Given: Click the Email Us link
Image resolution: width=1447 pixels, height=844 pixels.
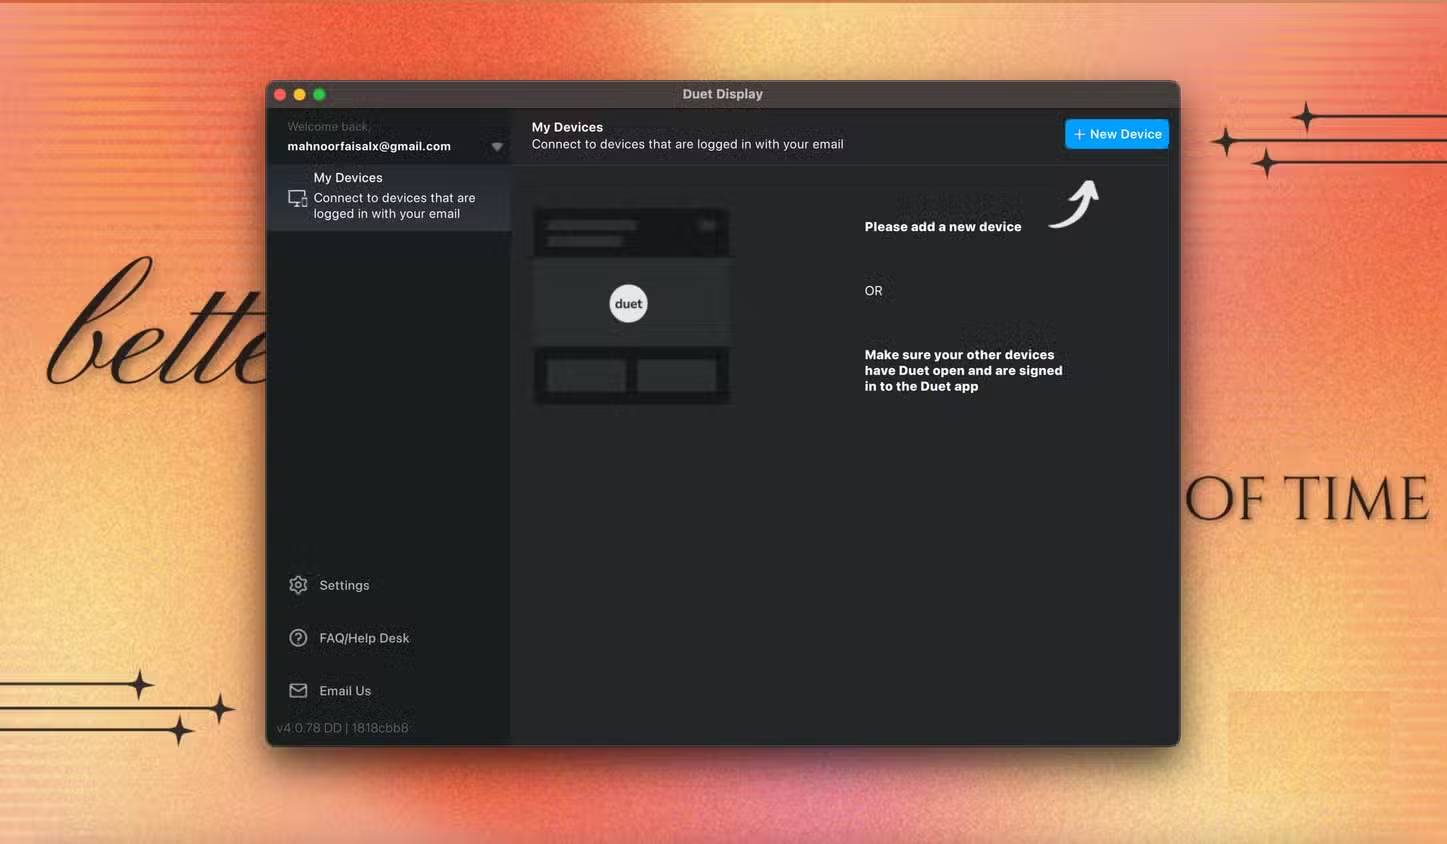Looking at the screenshot, I should coord(345,691).
